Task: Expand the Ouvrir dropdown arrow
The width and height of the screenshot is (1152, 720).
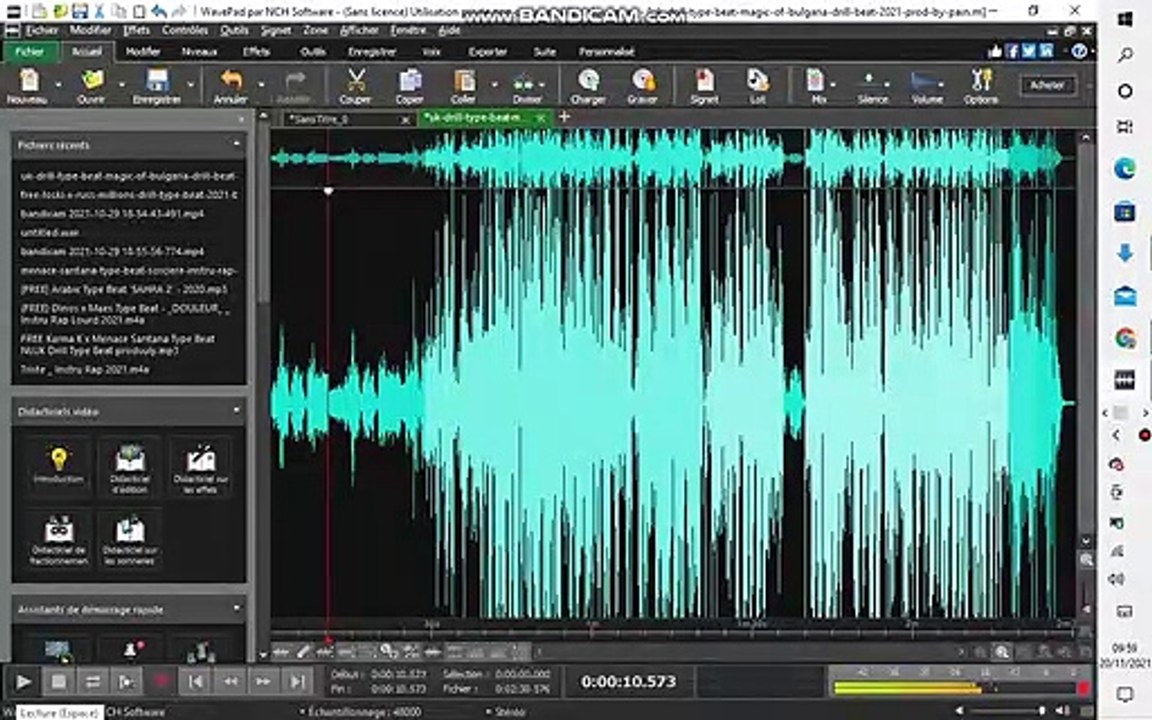Action: click(121, 84)
